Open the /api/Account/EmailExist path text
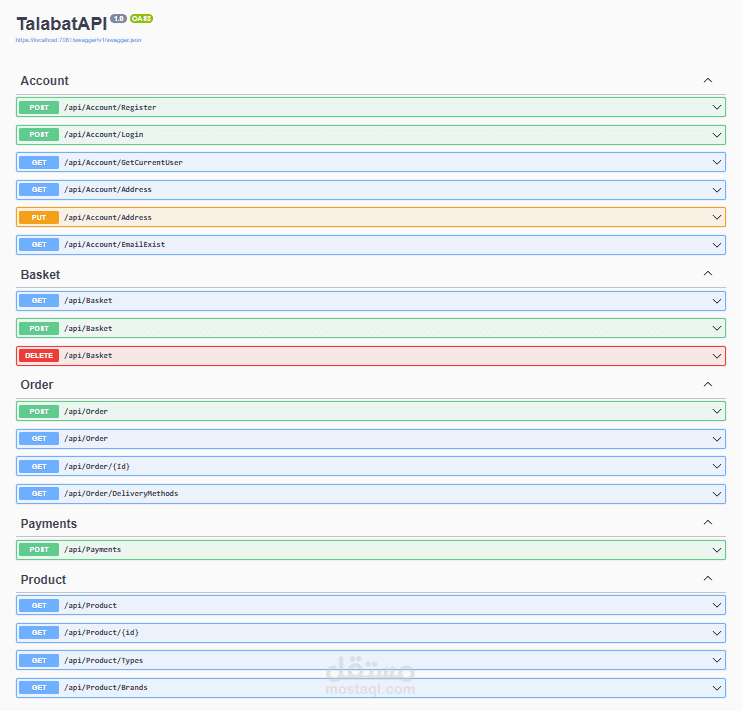This screenshot has width=742, height=711. click(115, 244)
